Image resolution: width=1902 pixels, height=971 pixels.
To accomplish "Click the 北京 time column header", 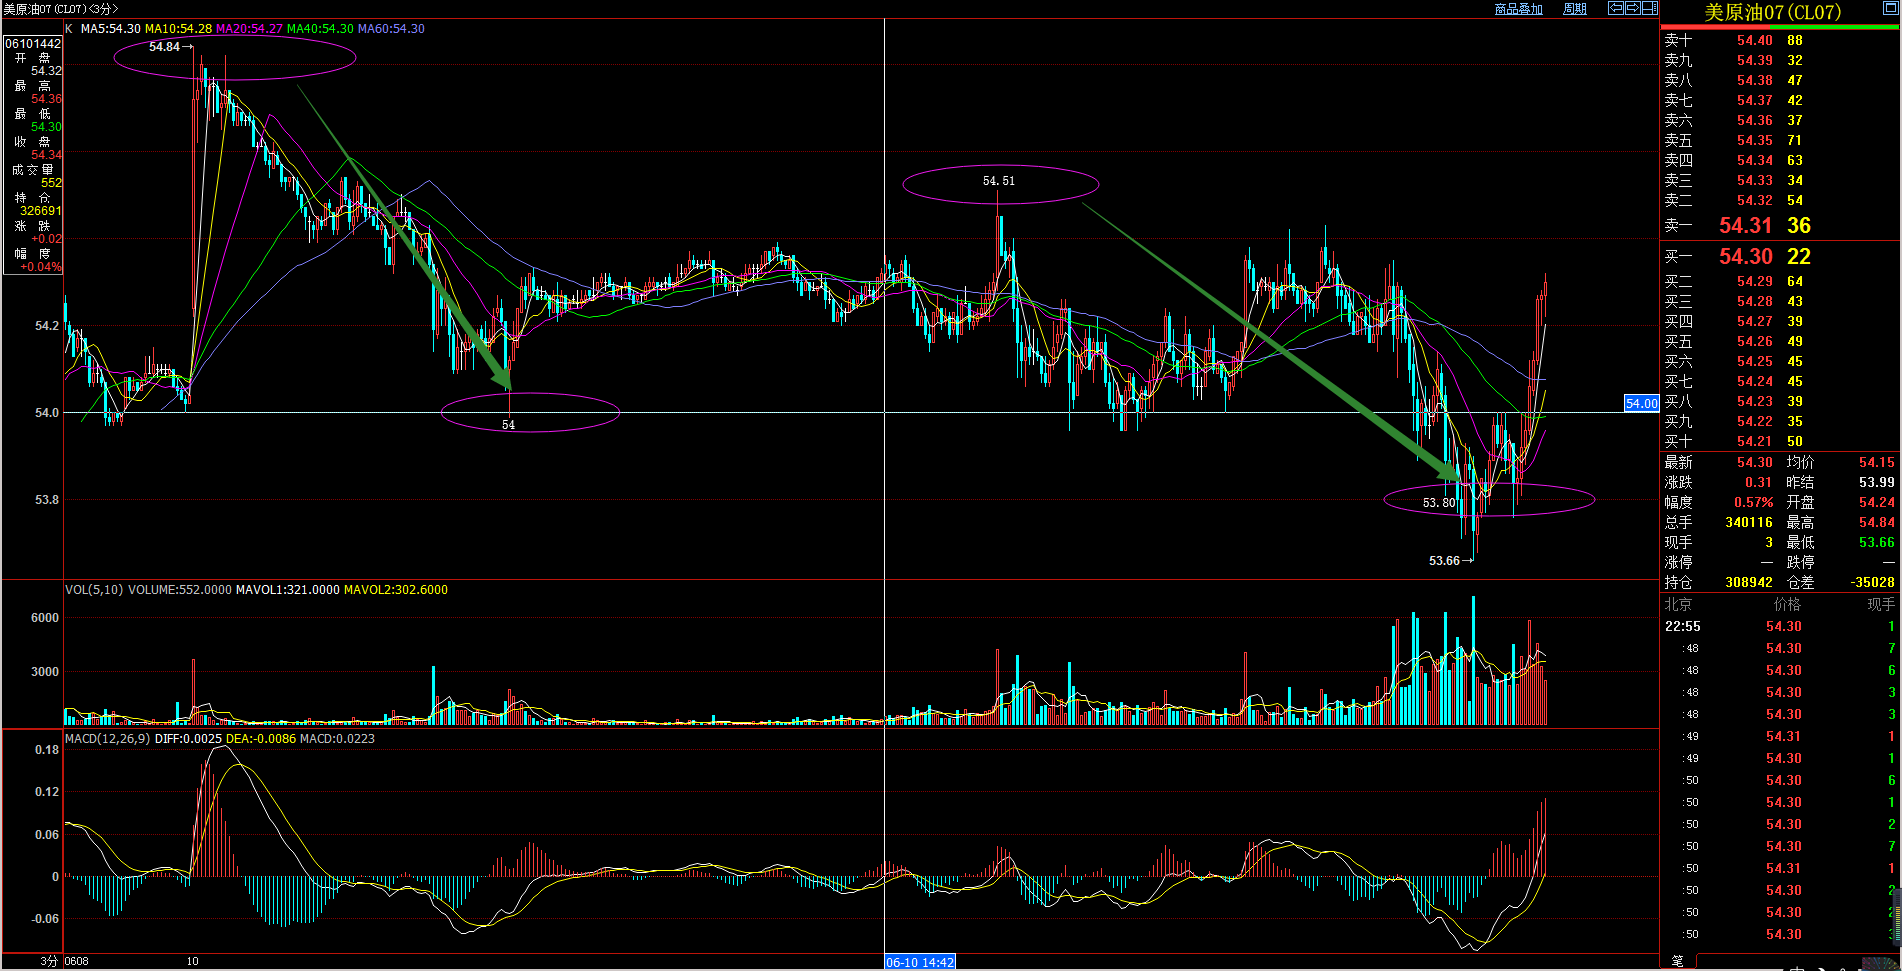I will pyautogui.click(x=1678, y=604).
